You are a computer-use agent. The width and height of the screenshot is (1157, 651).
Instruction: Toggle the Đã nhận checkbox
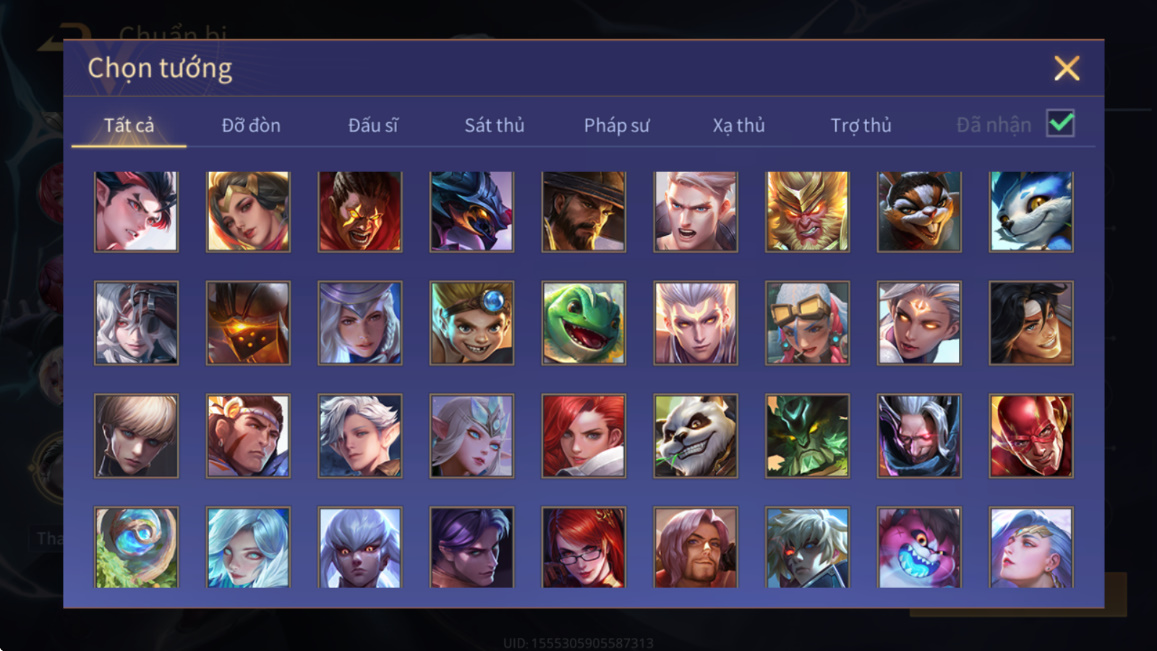[x=1060, y=123]
